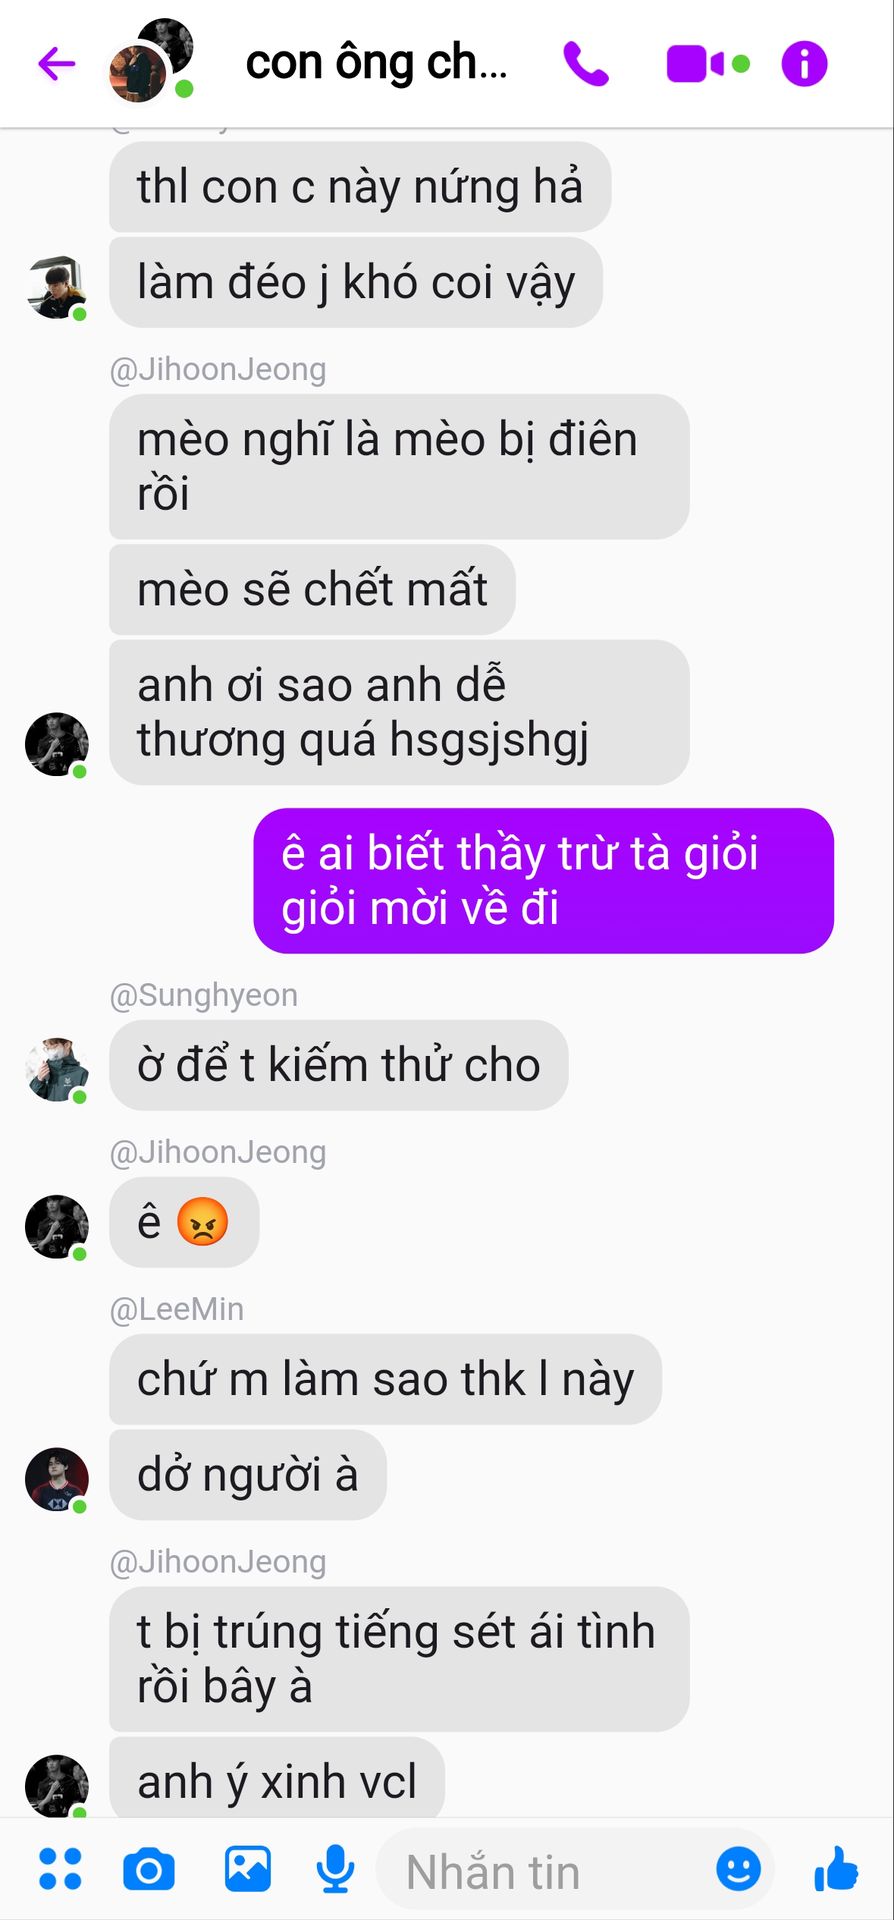Send a thumbs-up like
The width and height of the screenshot is (894, 1920).
(836, 1868)
